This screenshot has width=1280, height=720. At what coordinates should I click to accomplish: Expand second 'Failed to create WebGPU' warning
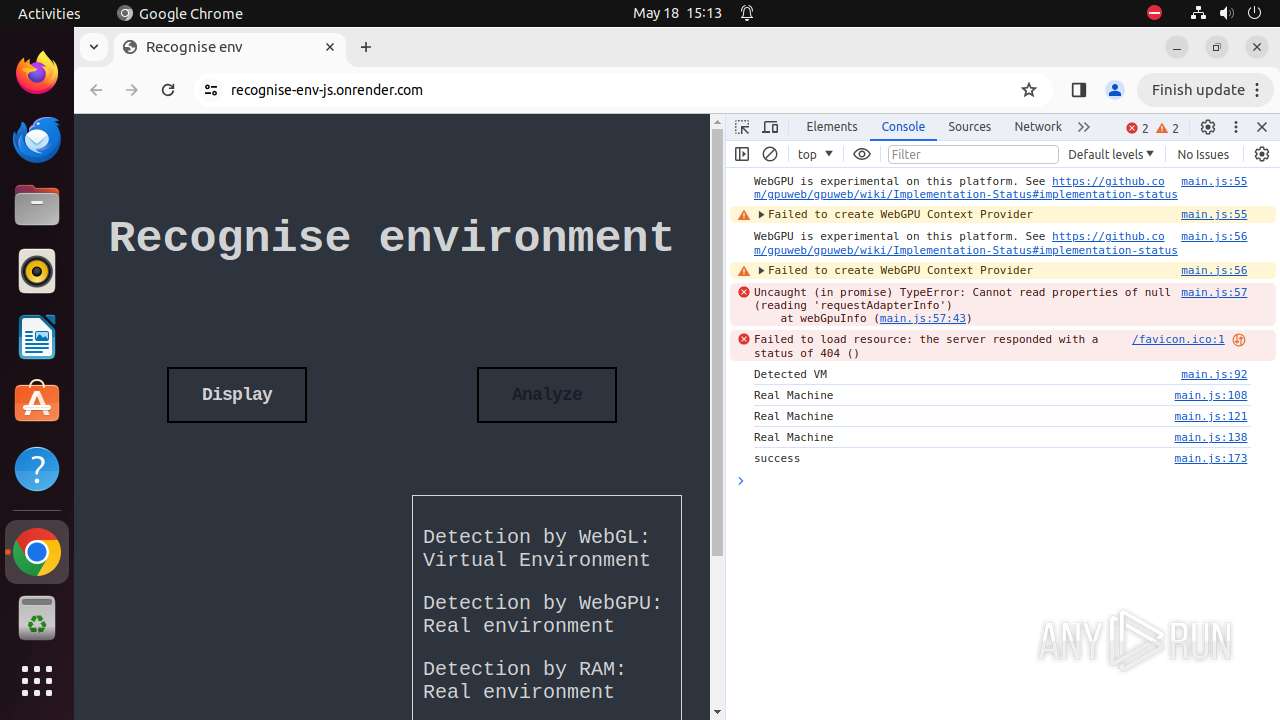click(761, 270)
